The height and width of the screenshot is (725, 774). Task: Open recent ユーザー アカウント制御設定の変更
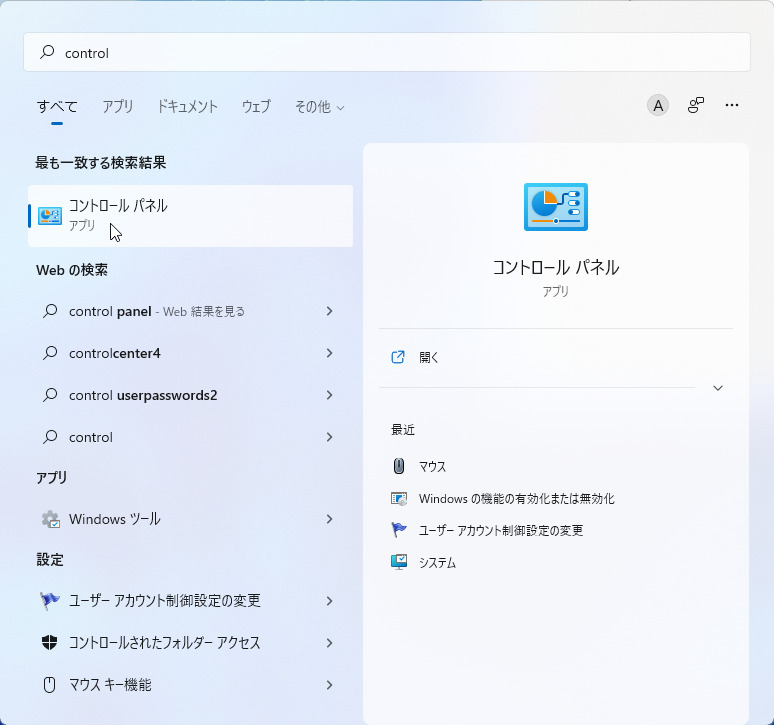(501, 531)
